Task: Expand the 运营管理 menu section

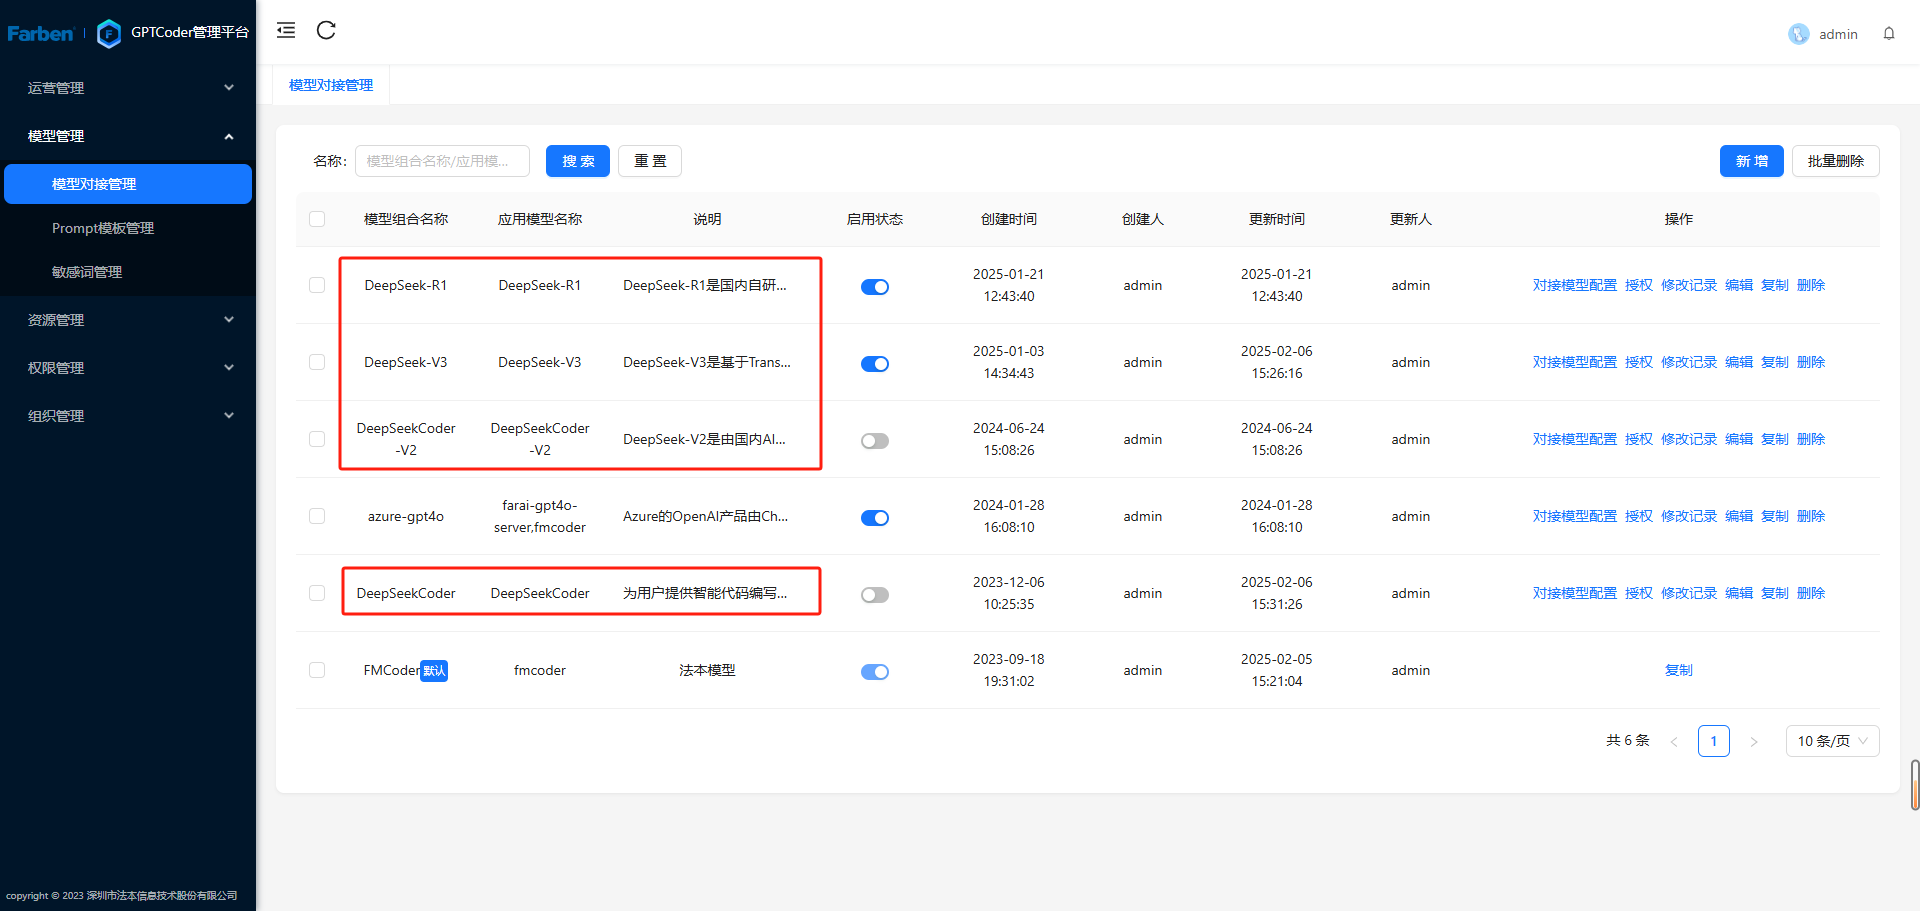Action: click(128, 87)
